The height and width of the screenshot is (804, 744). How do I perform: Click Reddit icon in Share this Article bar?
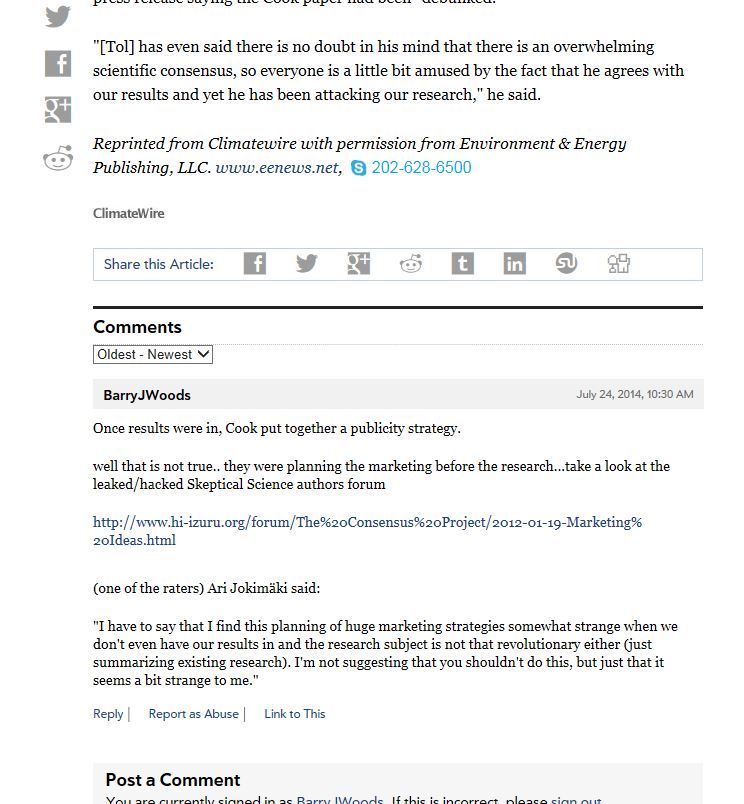point(411,264)
